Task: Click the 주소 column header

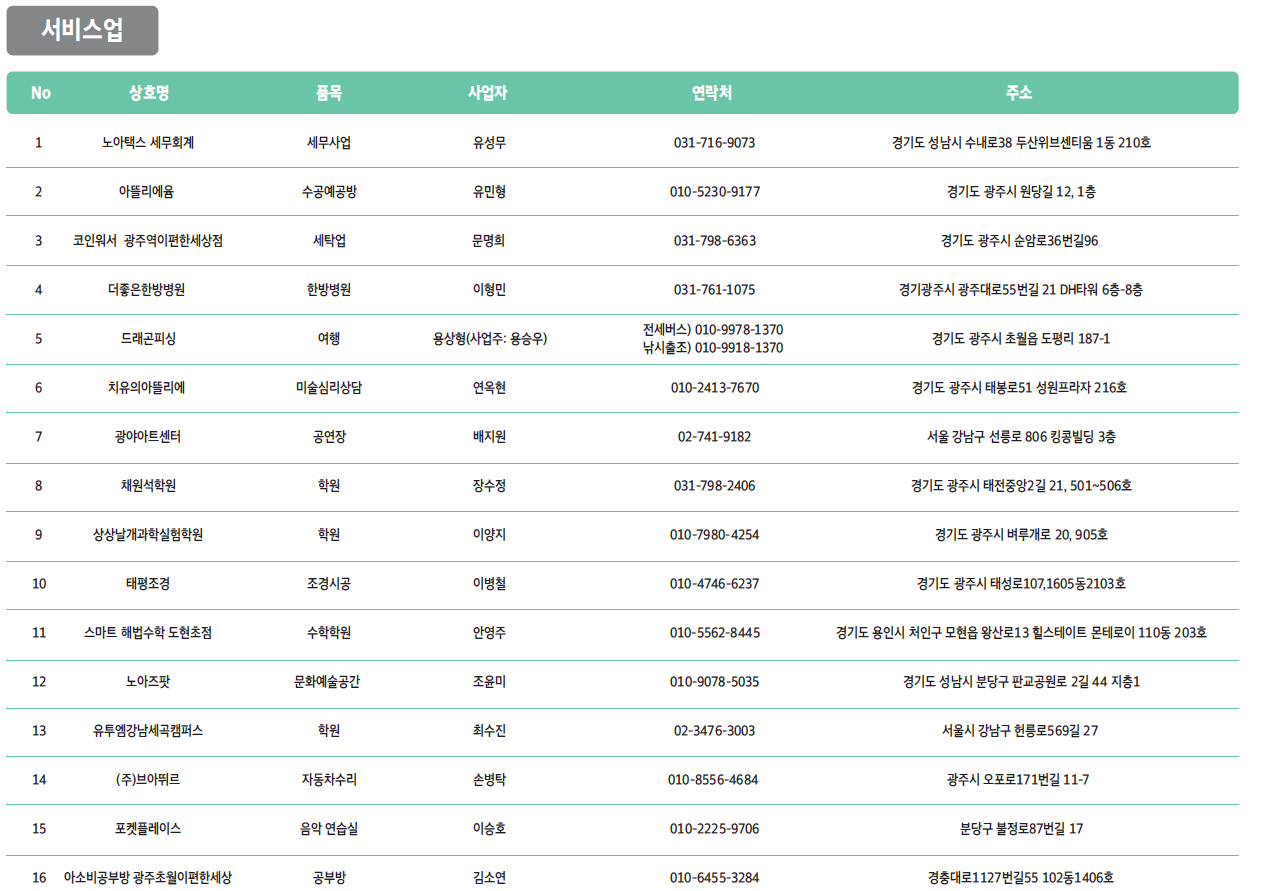Action: coord(1019,93)
